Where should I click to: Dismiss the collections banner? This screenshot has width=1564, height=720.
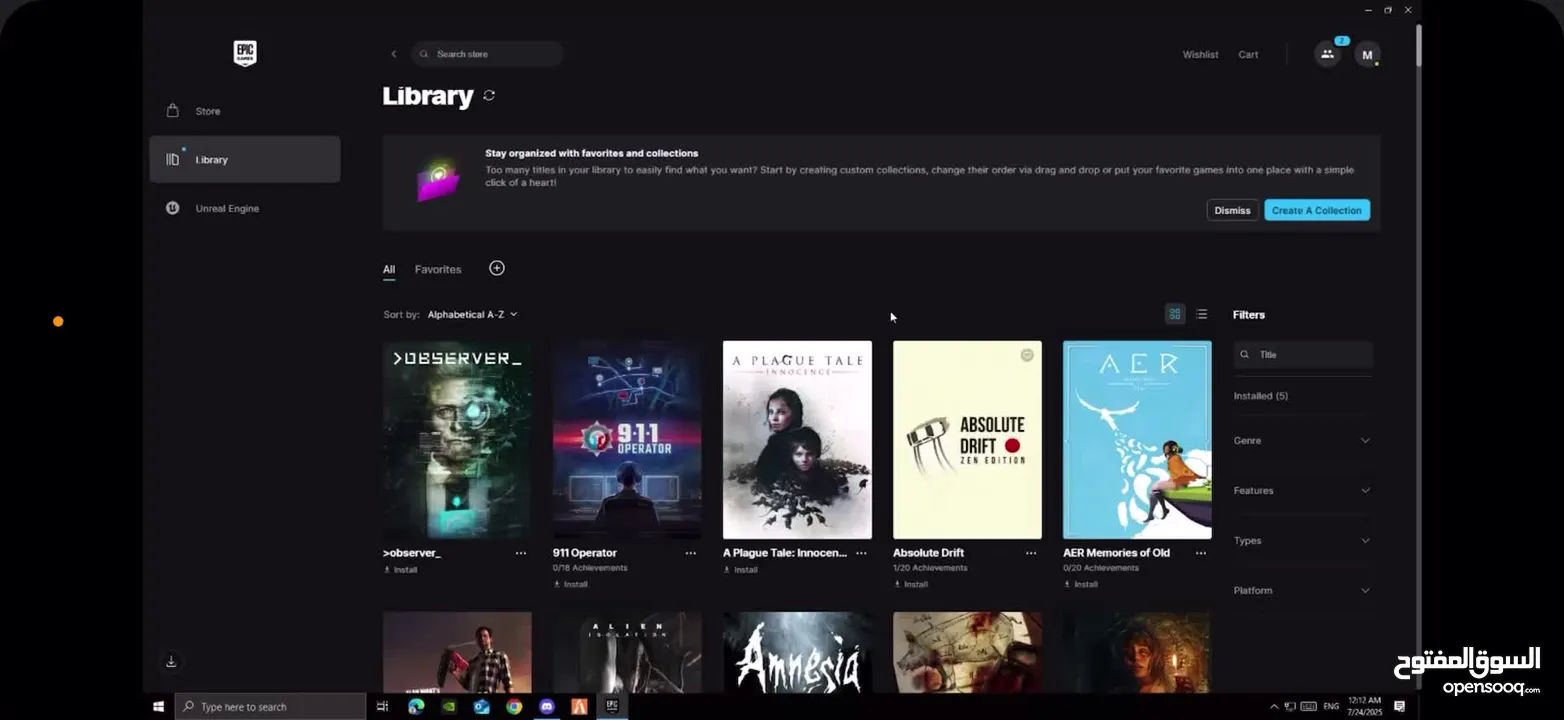coord(1232,210)
